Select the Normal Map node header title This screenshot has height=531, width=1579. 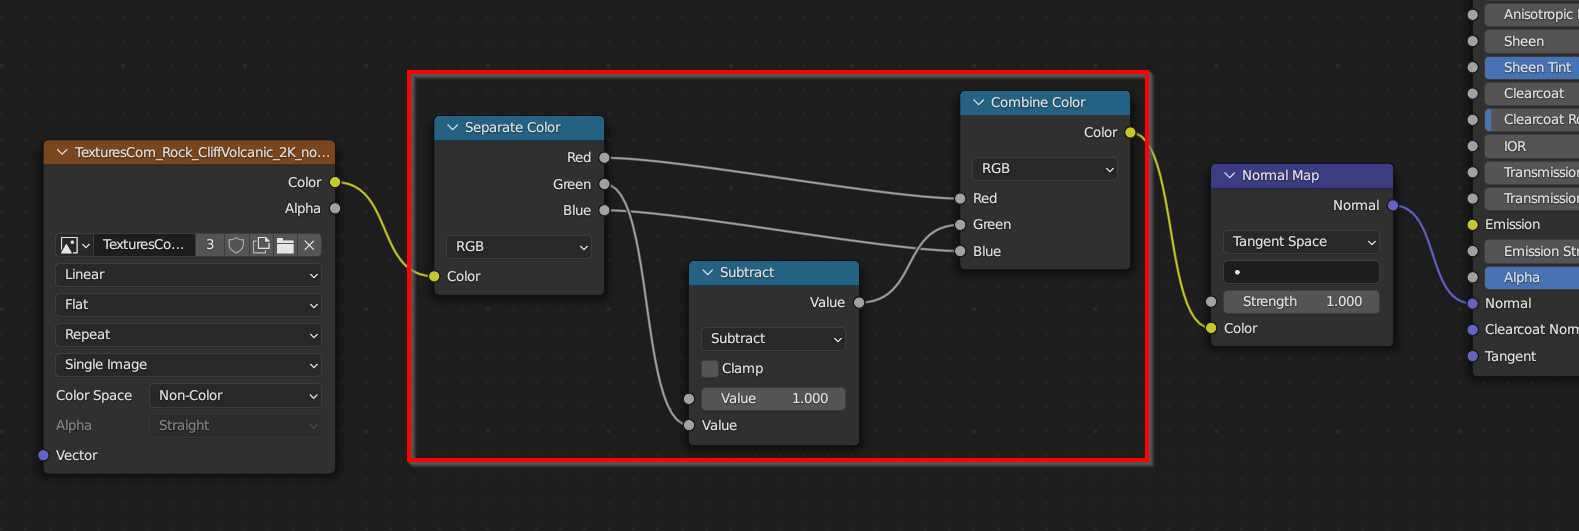point(1280,175)
